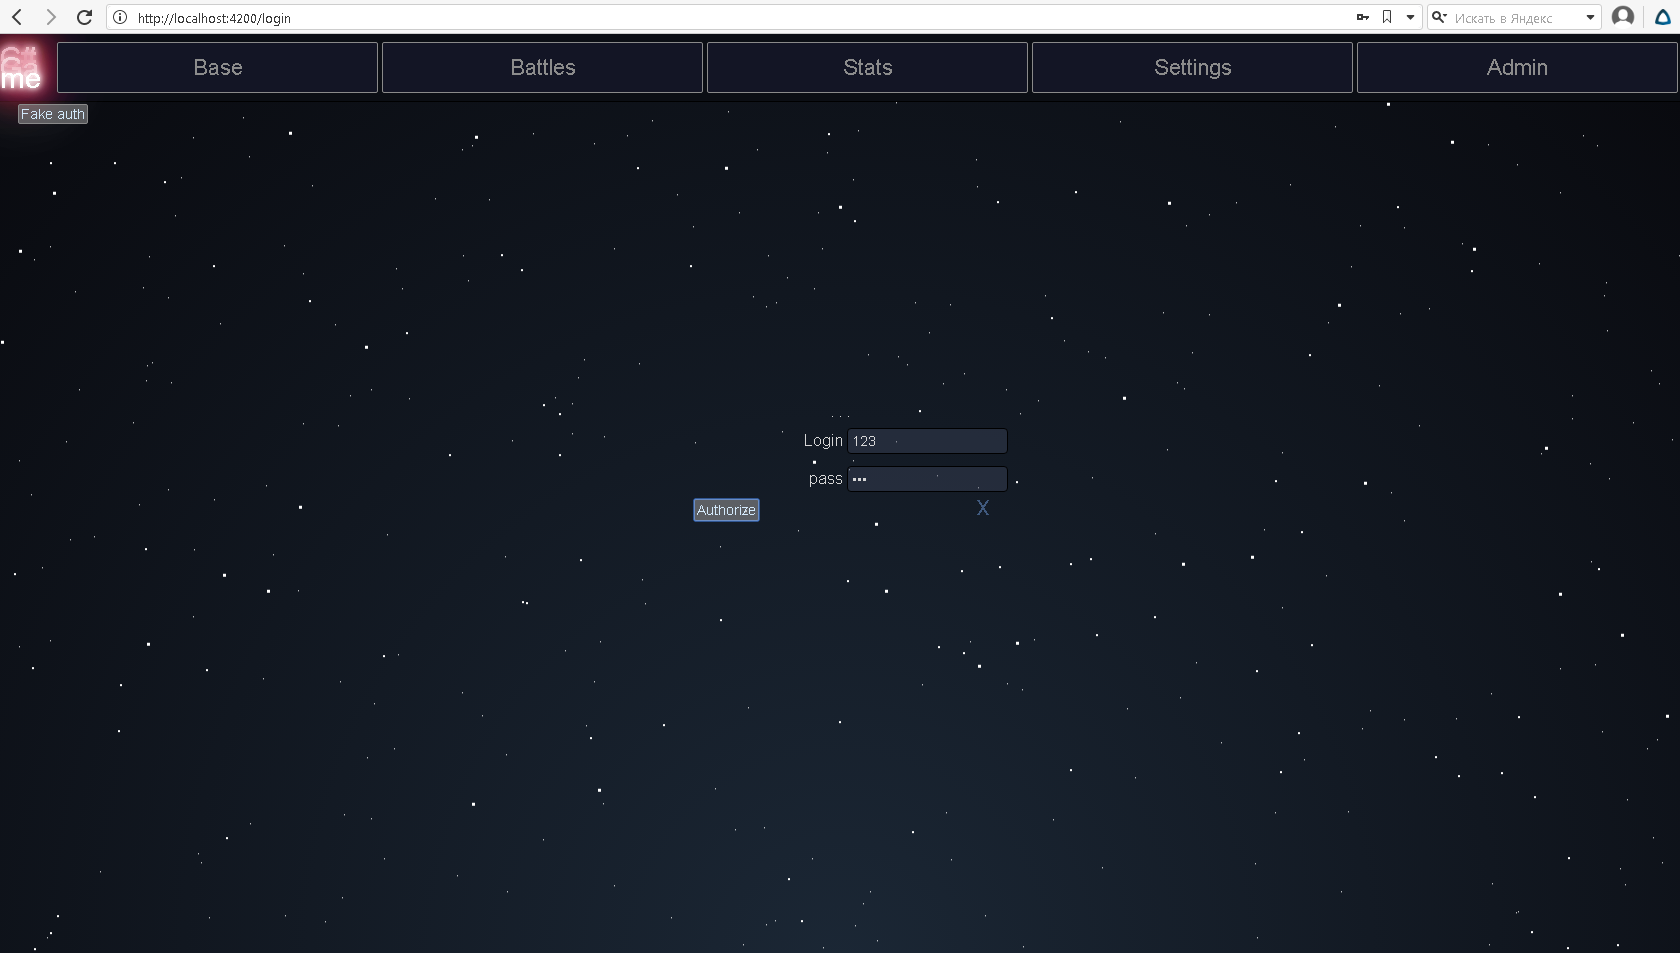Viewport: 1680px width, 953px height.
Task: Open the search field dropdown arrow
Action: click(1590, 17)
